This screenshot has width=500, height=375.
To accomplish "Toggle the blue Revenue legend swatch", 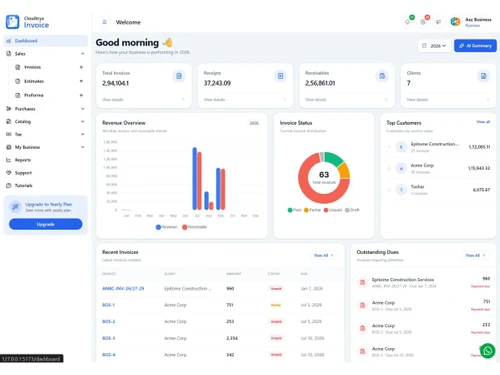I will [158, 227].
